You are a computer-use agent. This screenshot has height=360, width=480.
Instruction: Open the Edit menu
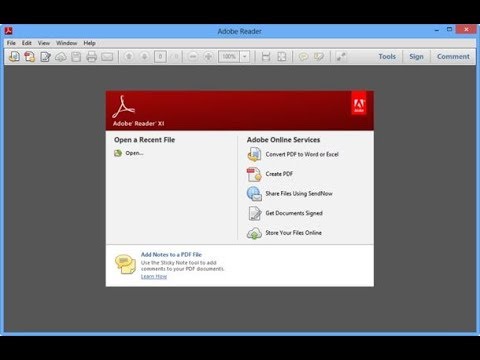click(27, 43)
